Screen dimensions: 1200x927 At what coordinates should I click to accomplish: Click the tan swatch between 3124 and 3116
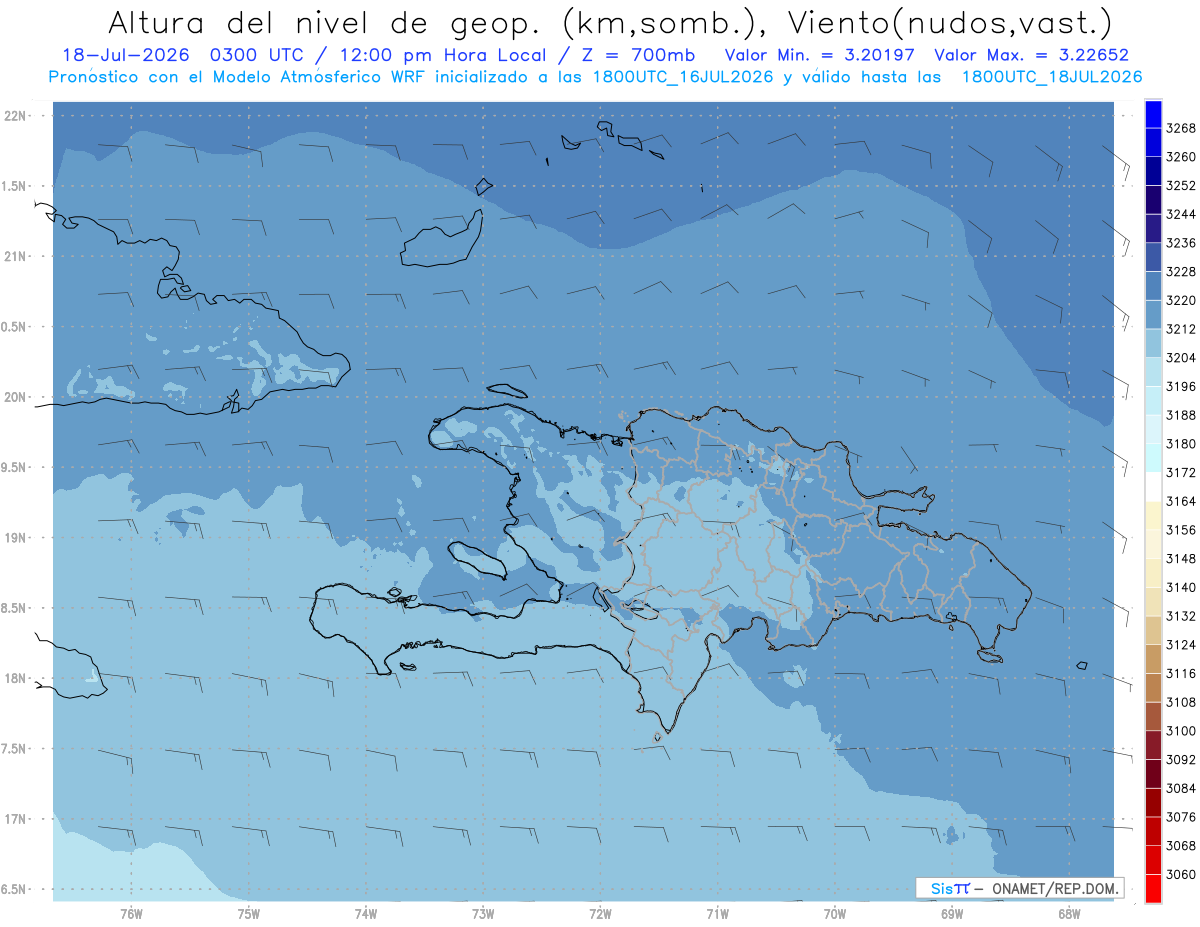pyautogui.click(x=1153, y=659)
